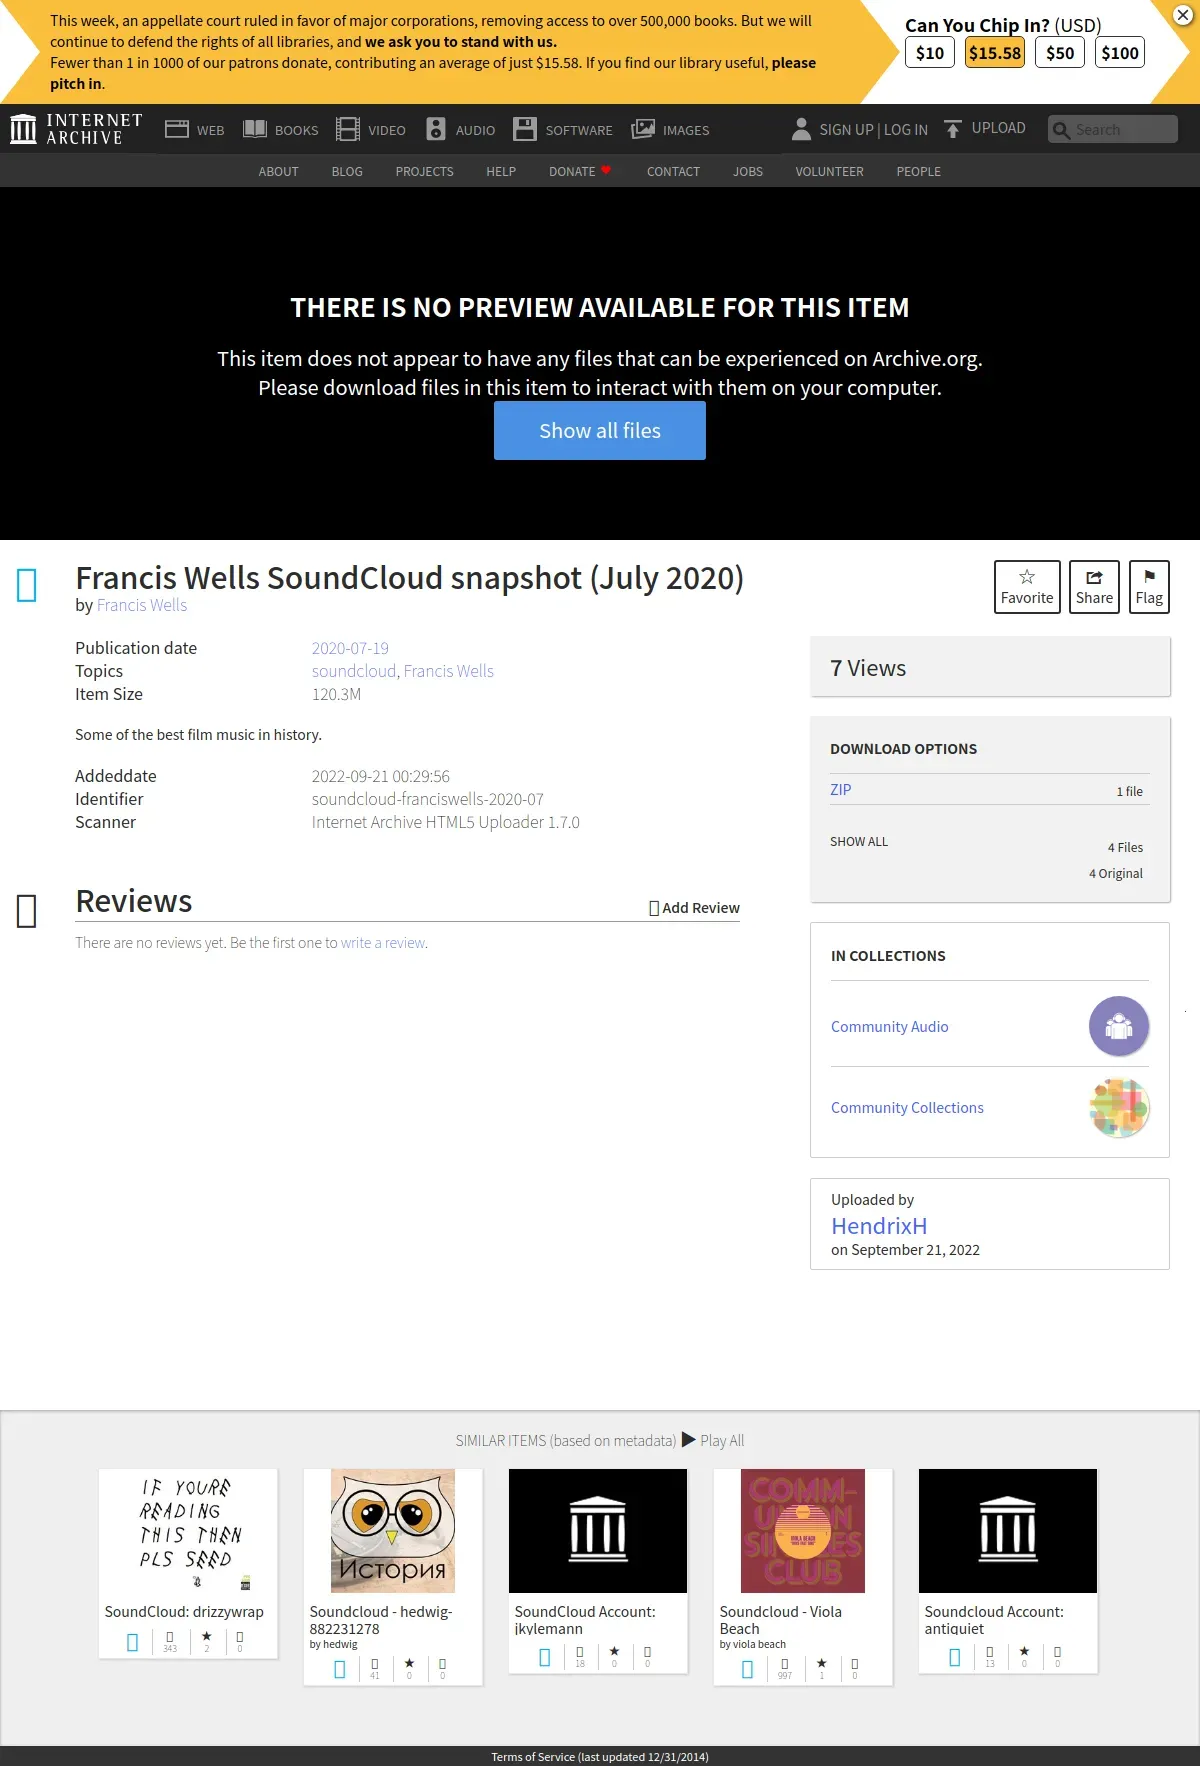This screenshot has height=1766, width=1200.
Task: Click the Upload arrow icon
Action: (953, 129)
